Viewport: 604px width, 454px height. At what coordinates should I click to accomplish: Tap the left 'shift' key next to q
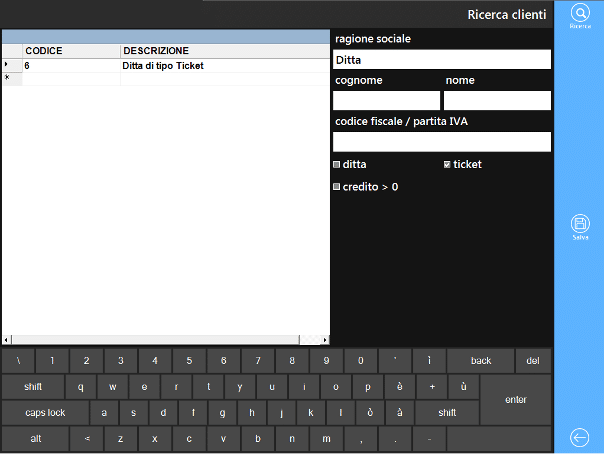(x=33, y=387)
